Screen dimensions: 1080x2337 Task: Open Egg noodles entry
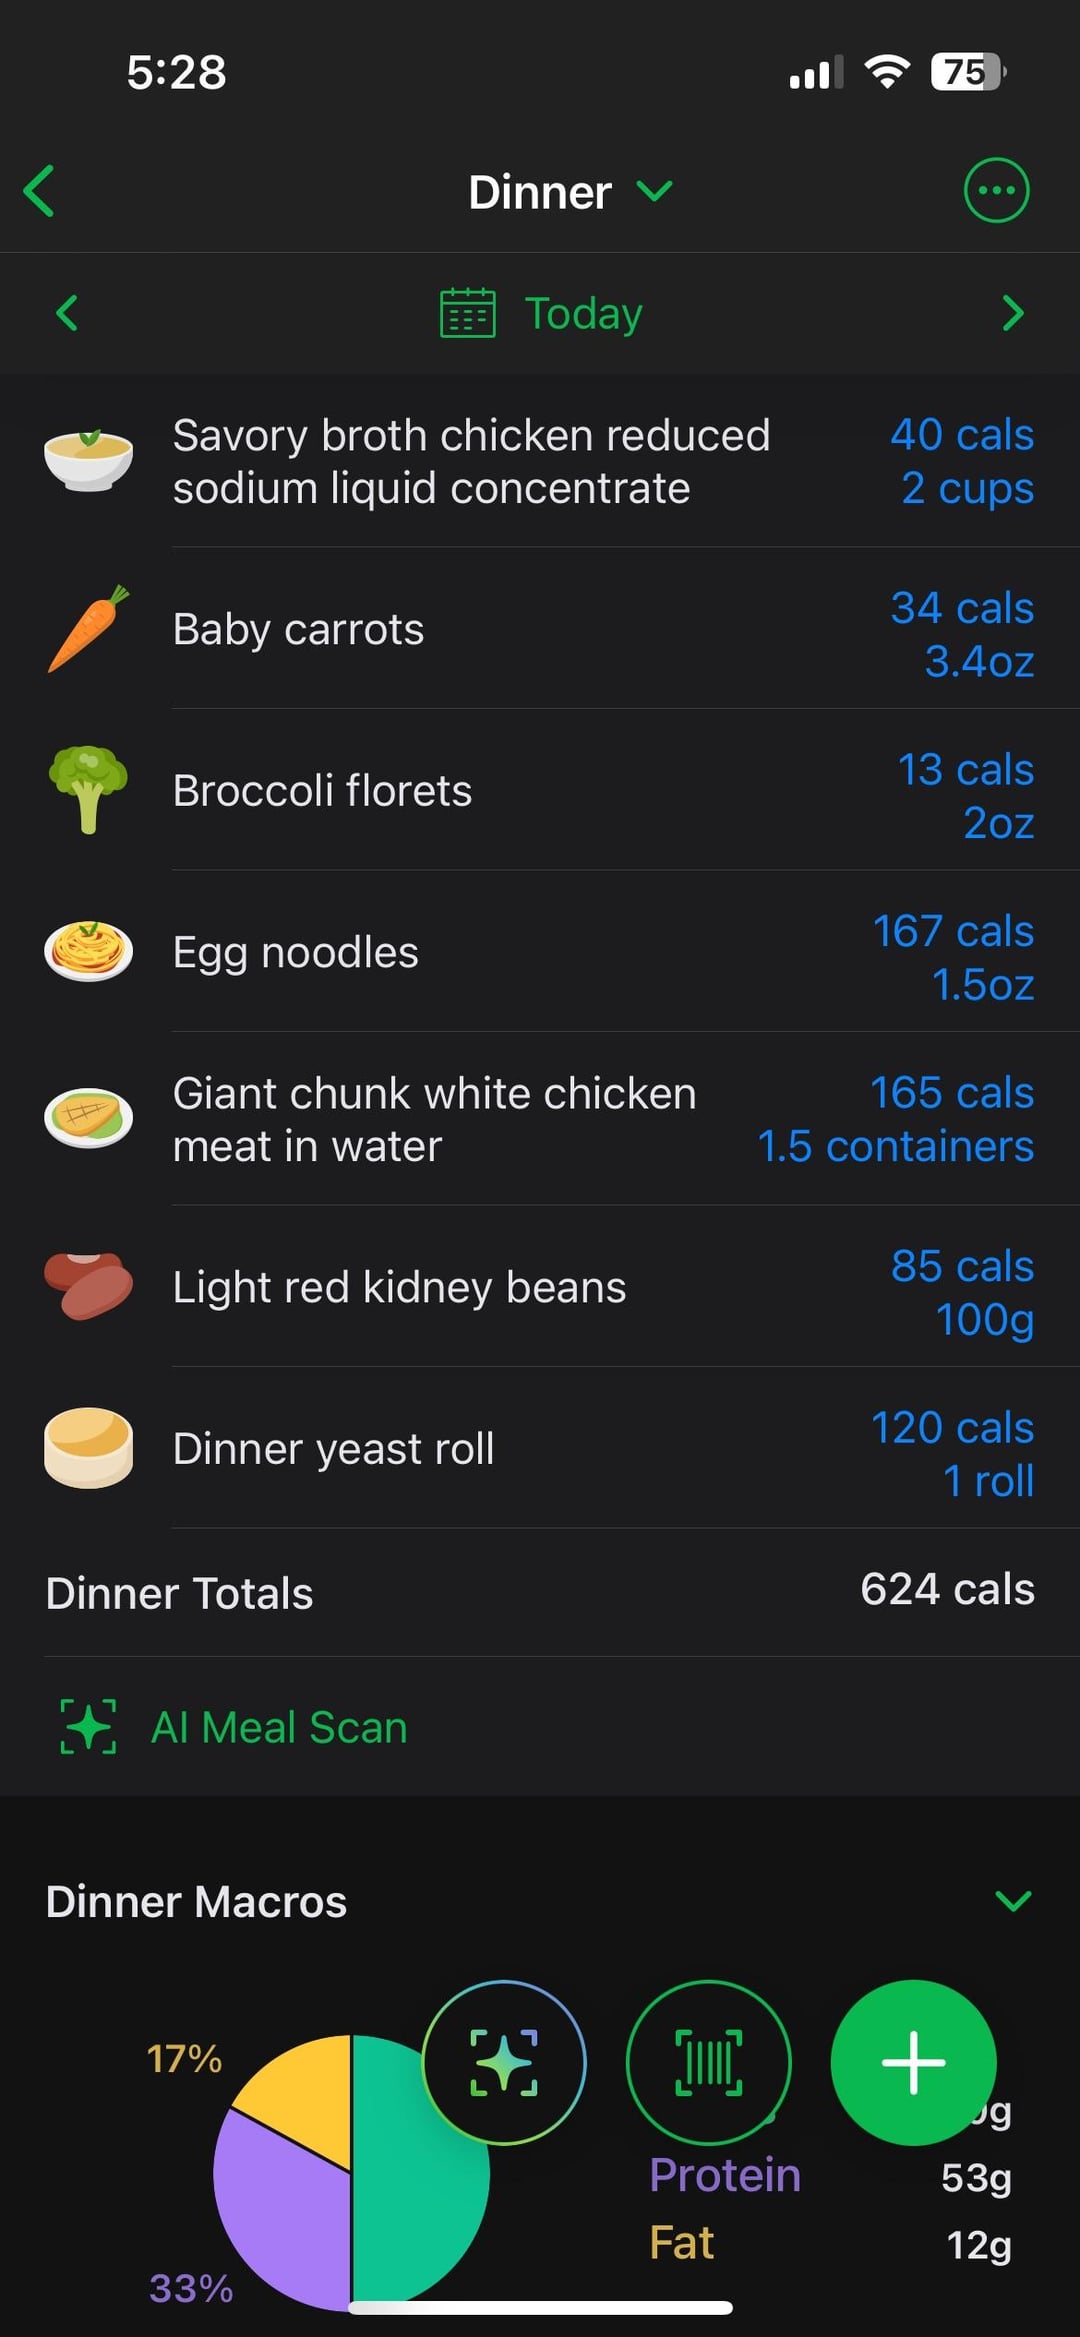tap(296, 952)
